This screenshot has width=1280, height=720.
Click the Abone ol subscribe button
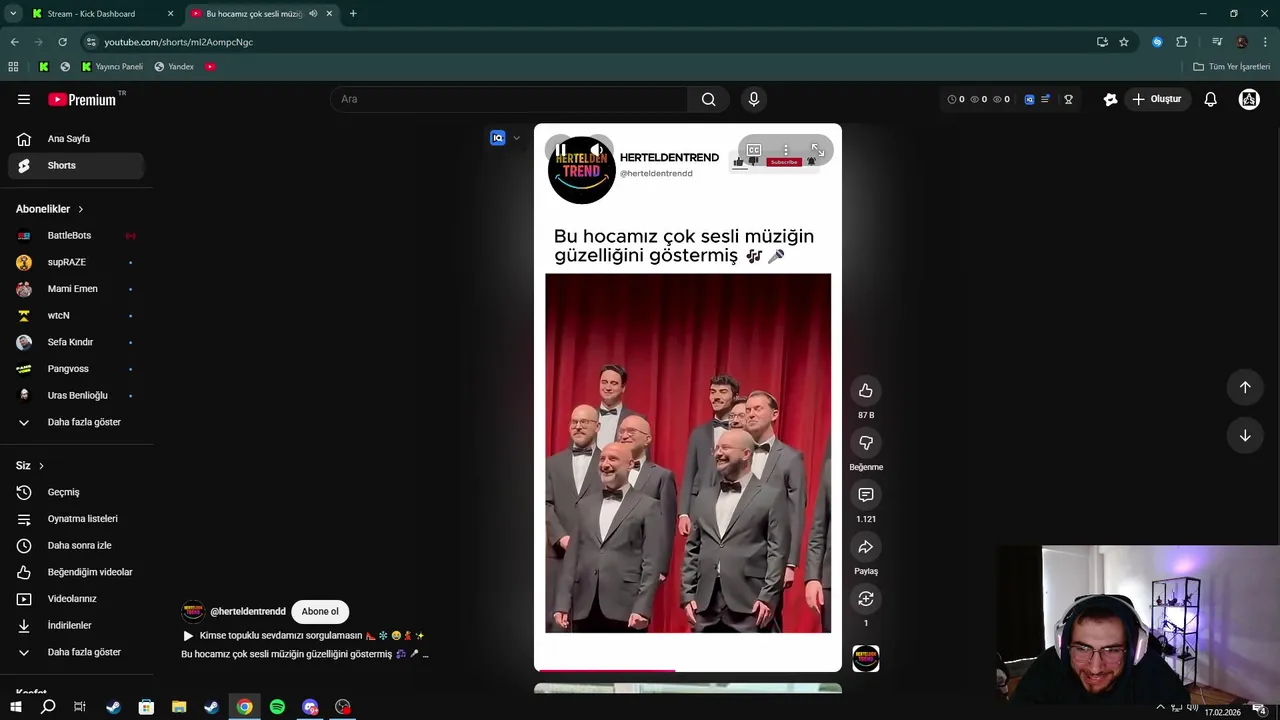pos(320,611)
